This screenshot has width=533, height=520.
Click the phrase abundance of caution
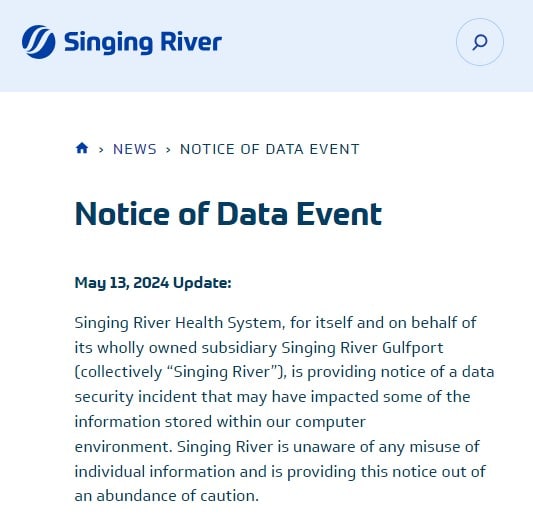coord(177,496)
